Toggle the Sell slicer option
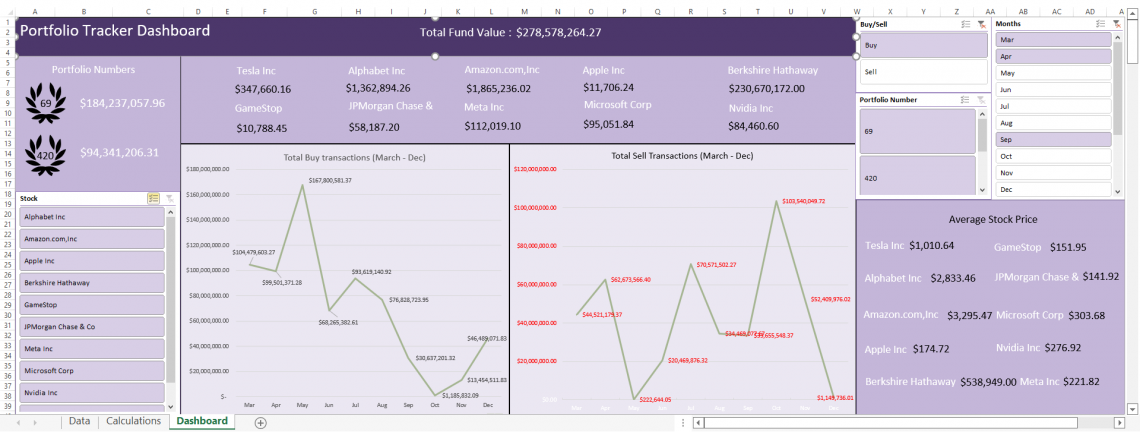Viewport: 1140px width, 432px height. 923,72
